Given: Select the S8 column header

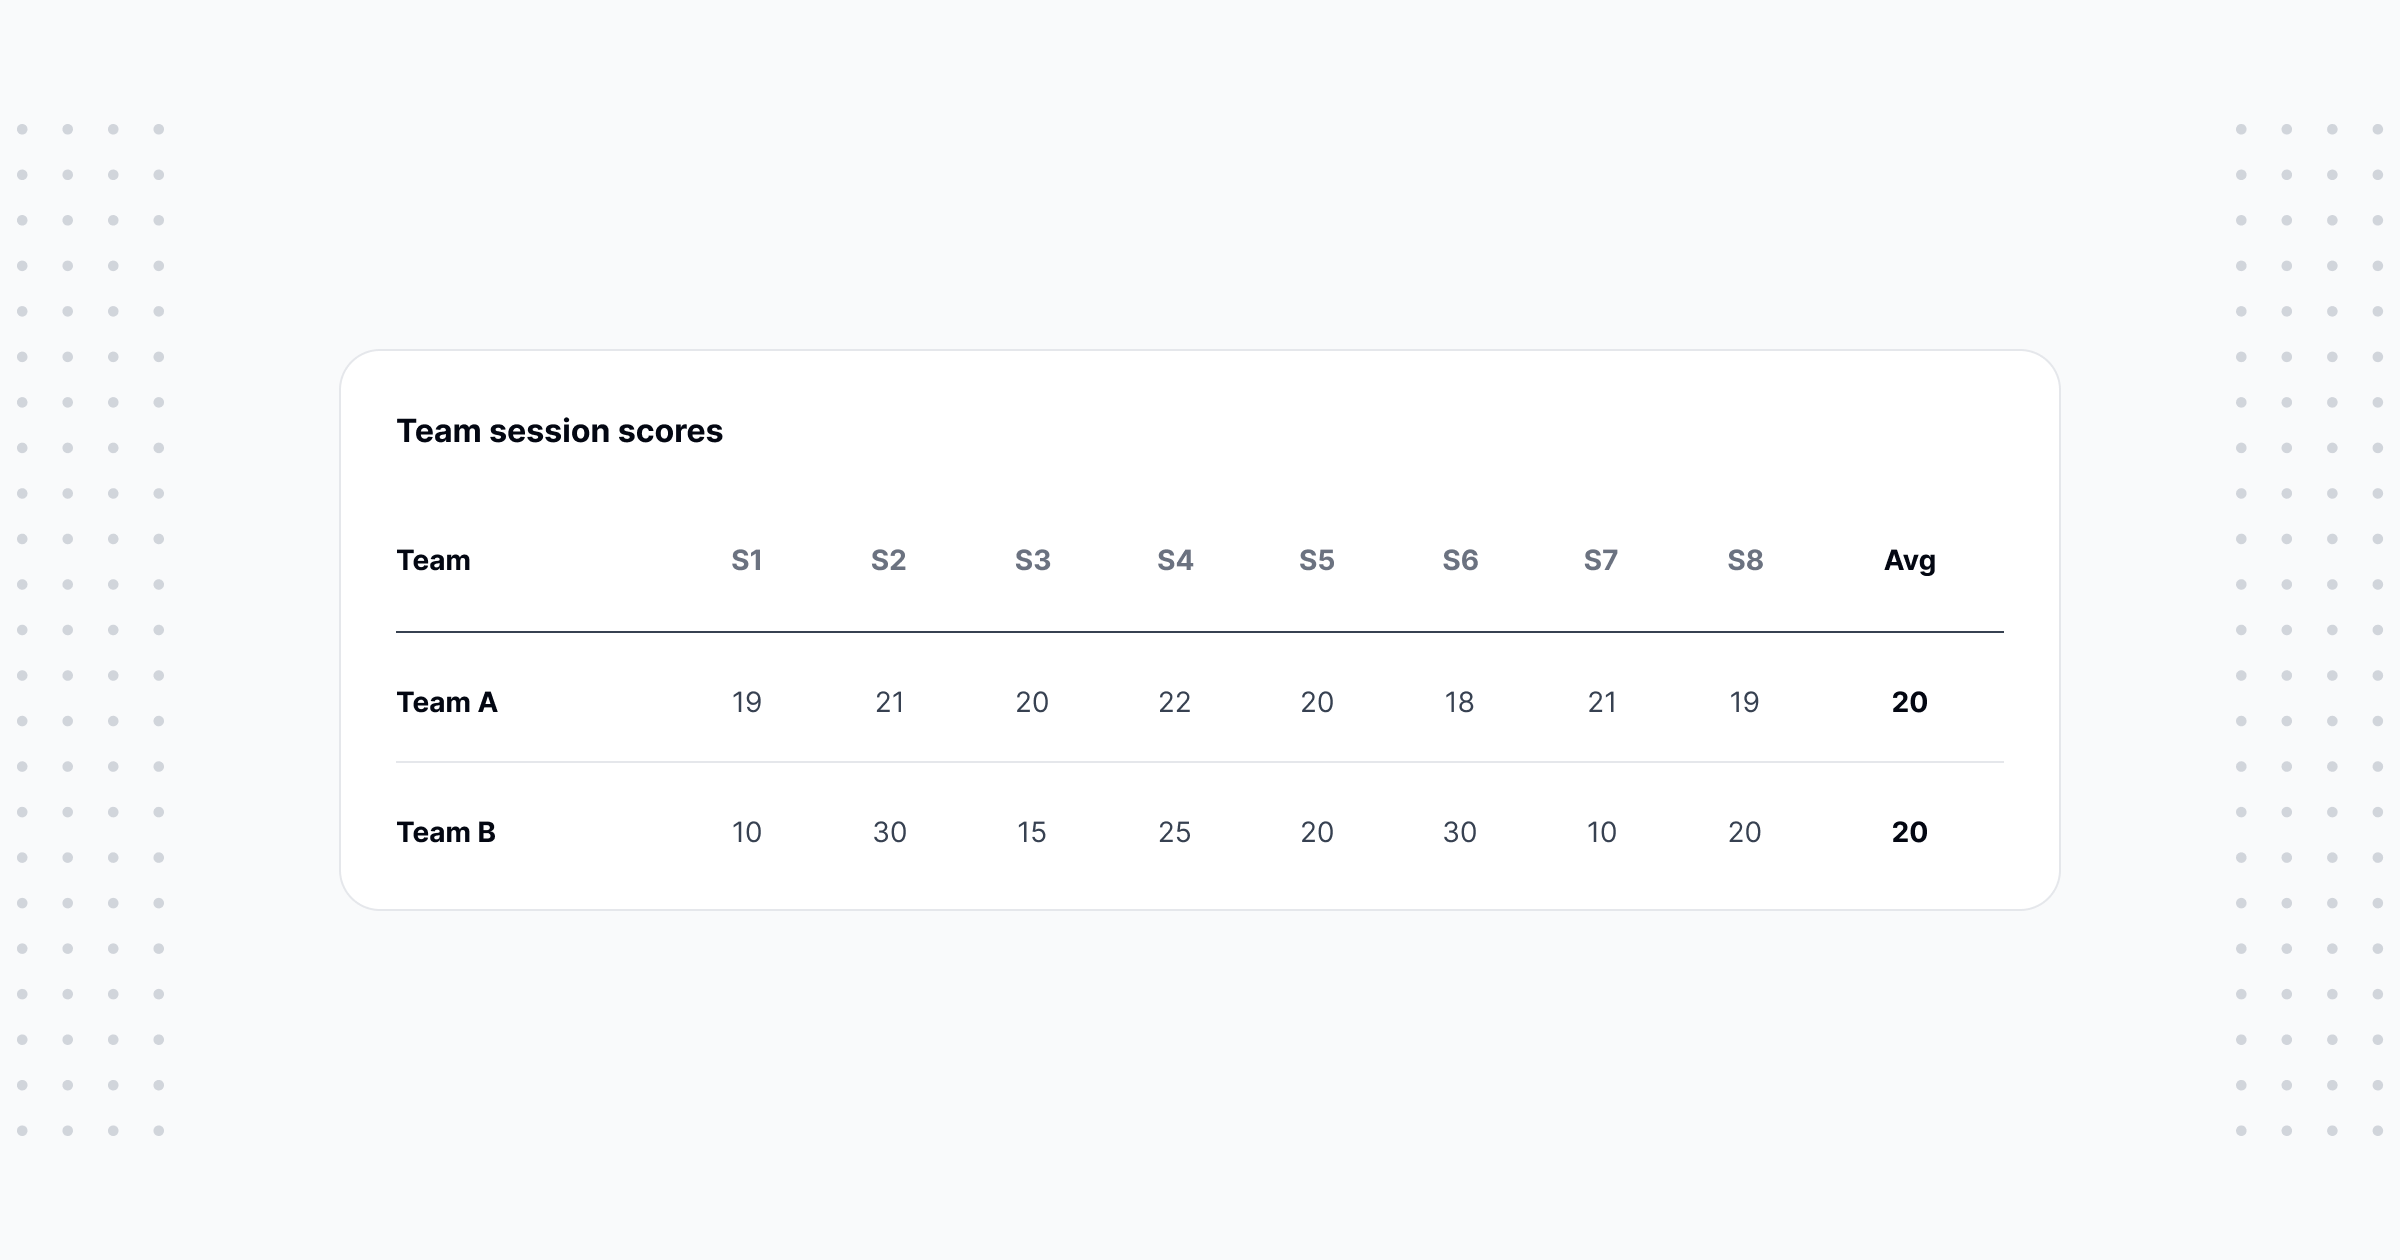Looking at the screenshot, I should coord(1745,560).
